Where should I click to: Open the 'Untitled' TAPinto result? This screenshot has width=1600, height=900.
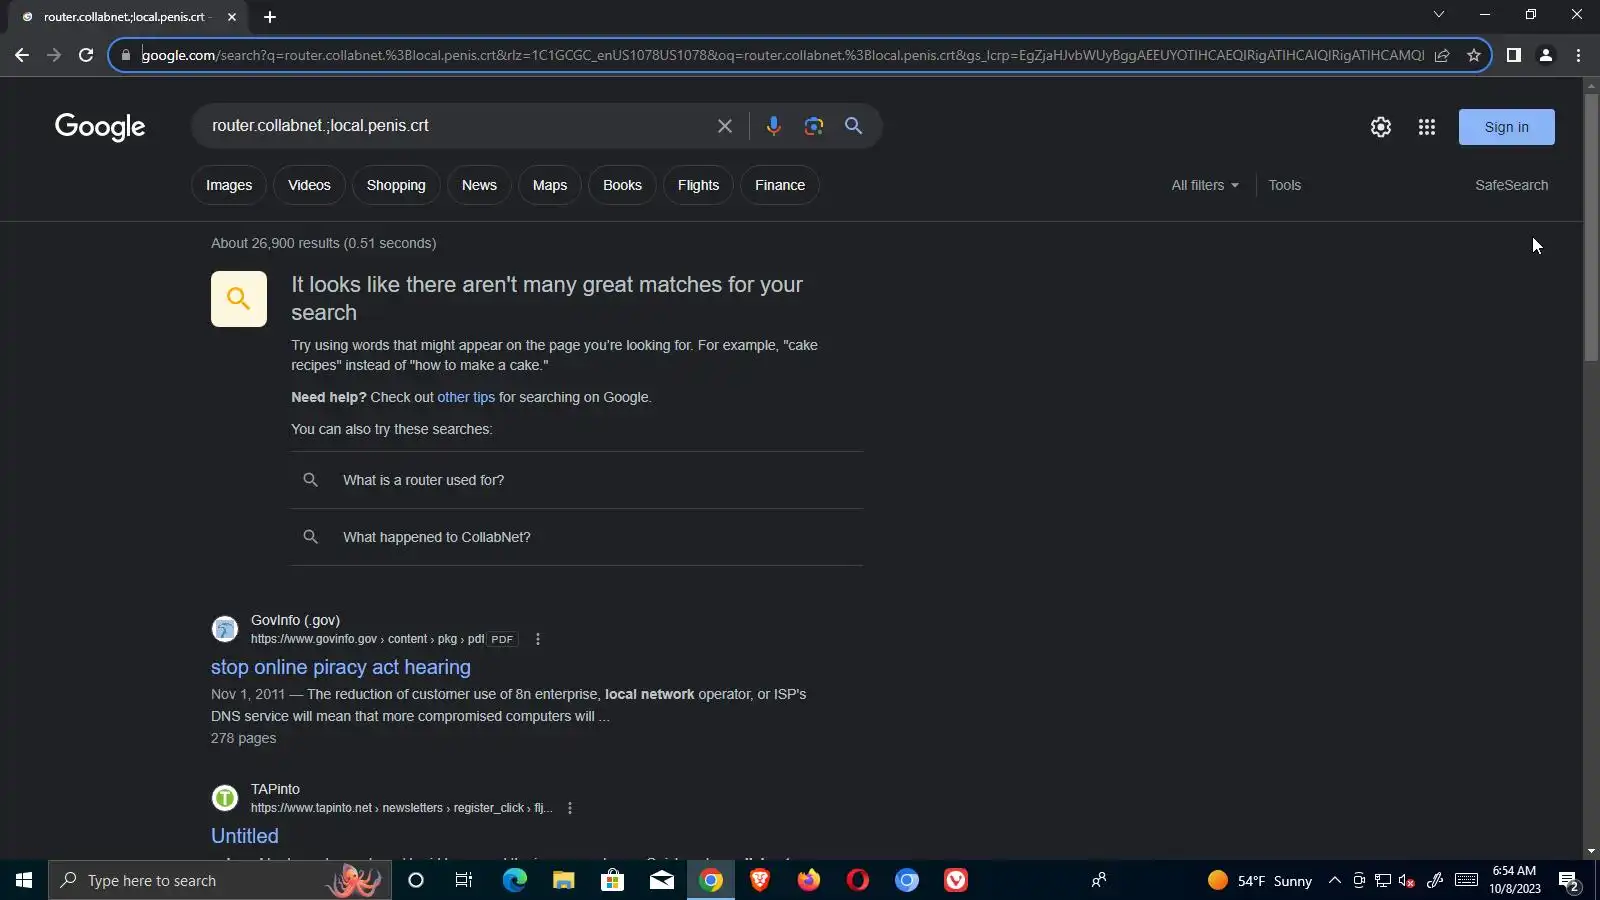click(x=245, y=836)
